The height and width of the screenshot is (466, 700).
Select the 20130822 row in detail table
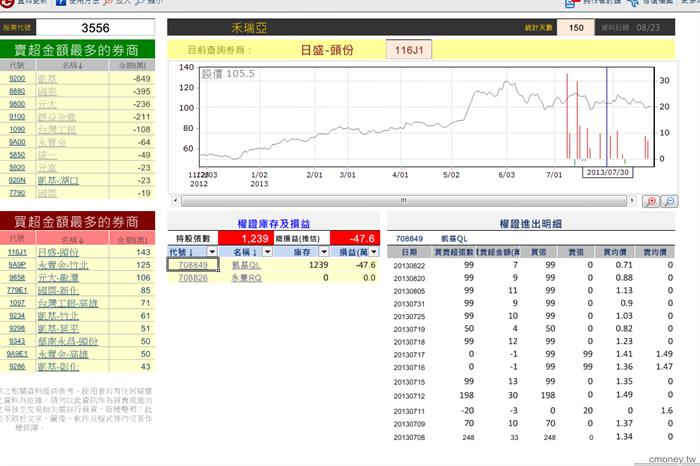pos(531,265)
